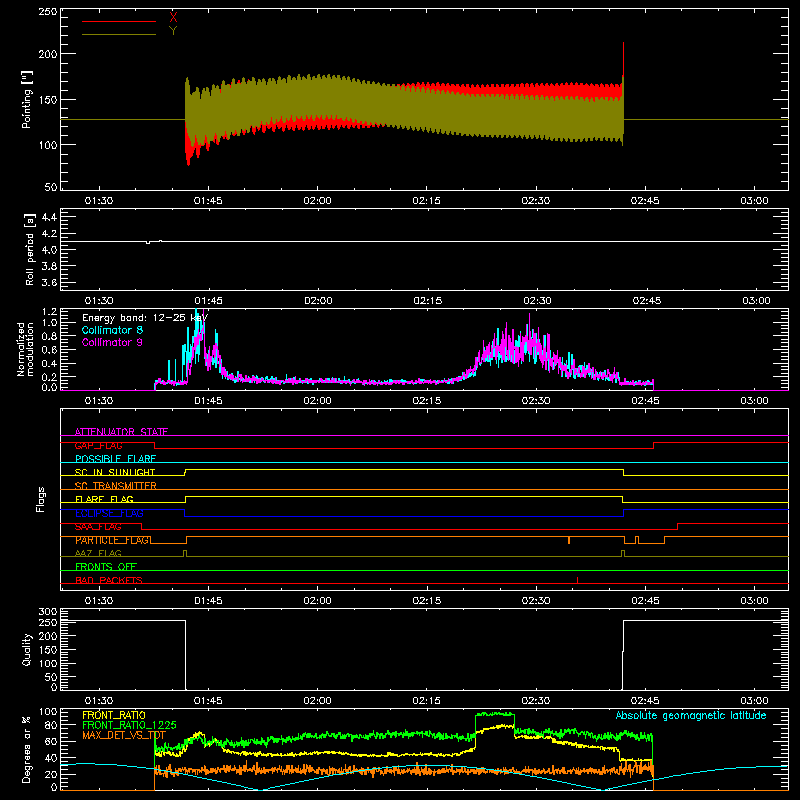Viewport: 800px width, 800px height.
Task: Click the Y legend label
Action: click(173, 31)
